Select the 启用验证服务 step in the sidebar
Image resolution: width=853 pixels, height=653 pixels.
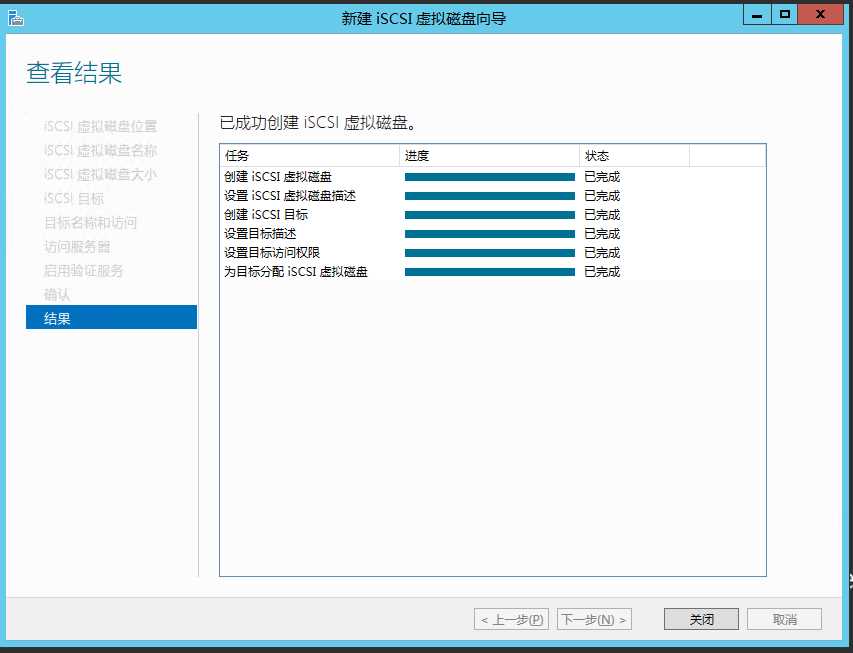(83, 271)
